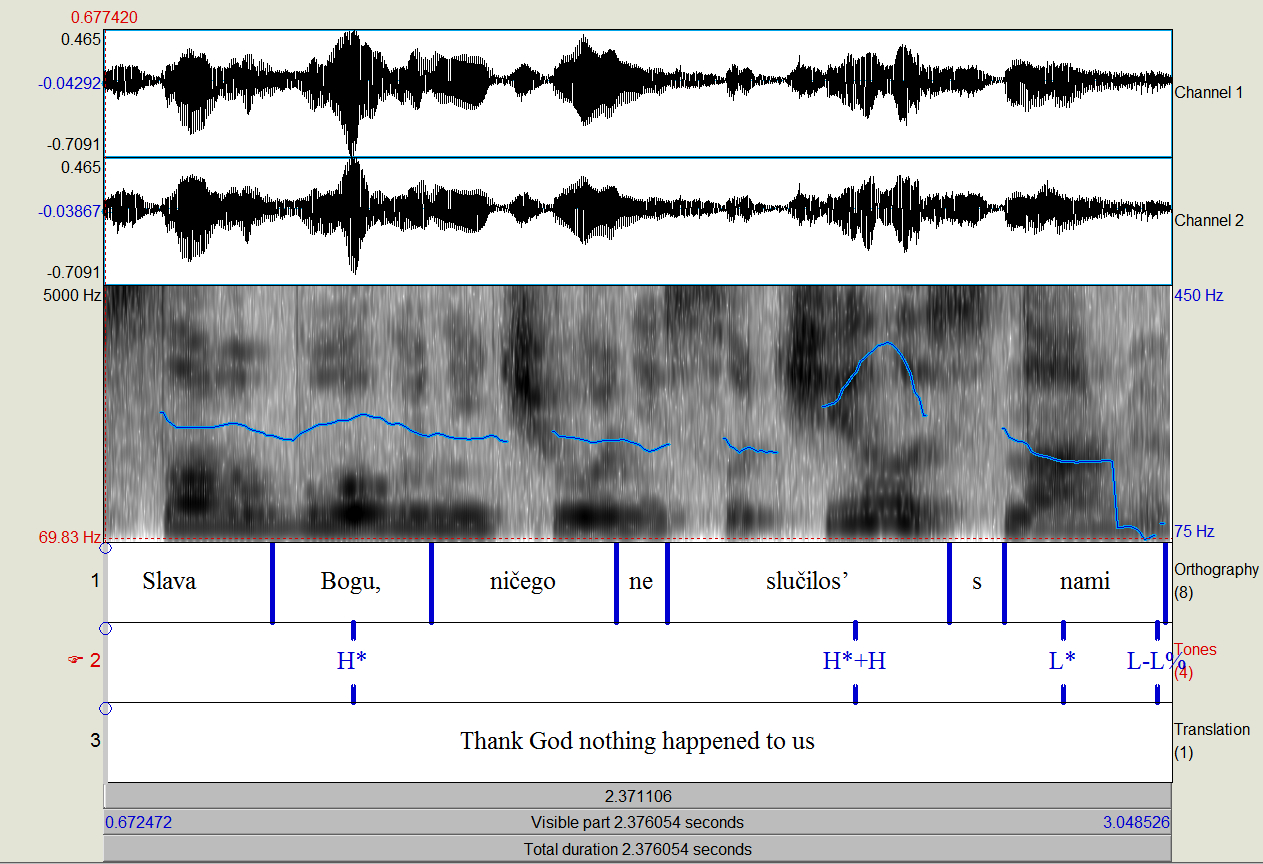Image resolution: width=1263 pixels, height=864 pixels.
Task: Click the red 69.83 Hz cursor frequency value
Action: [70, 538]
